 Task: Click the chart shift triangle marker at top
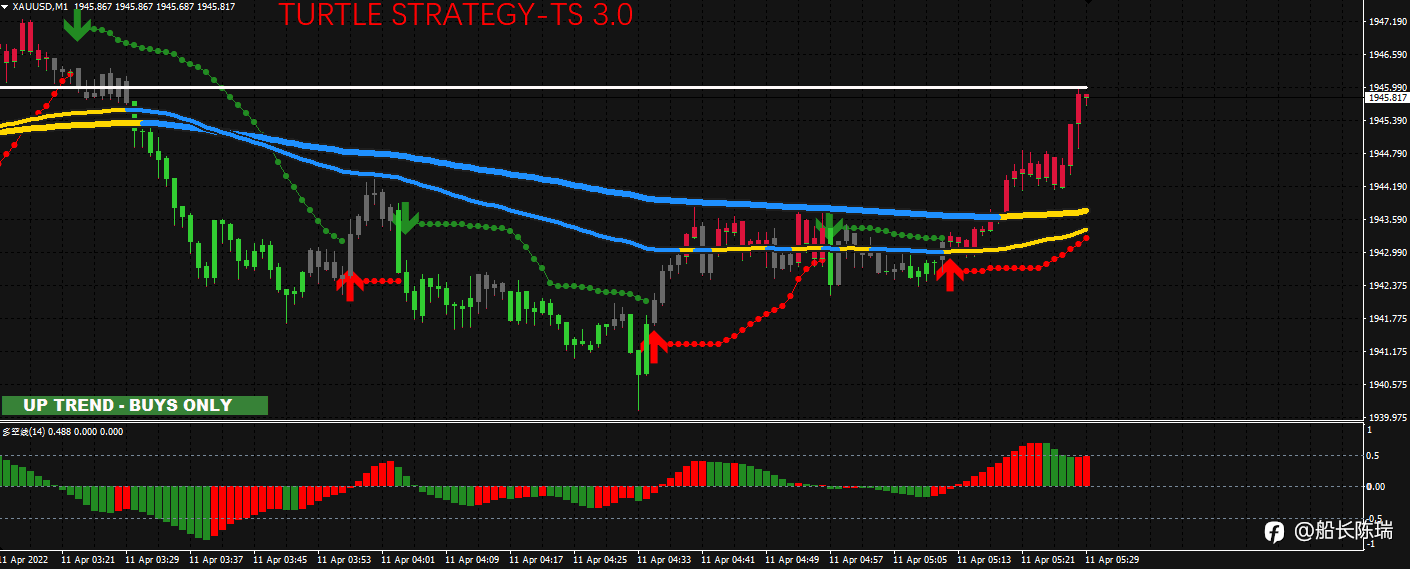1088,3
